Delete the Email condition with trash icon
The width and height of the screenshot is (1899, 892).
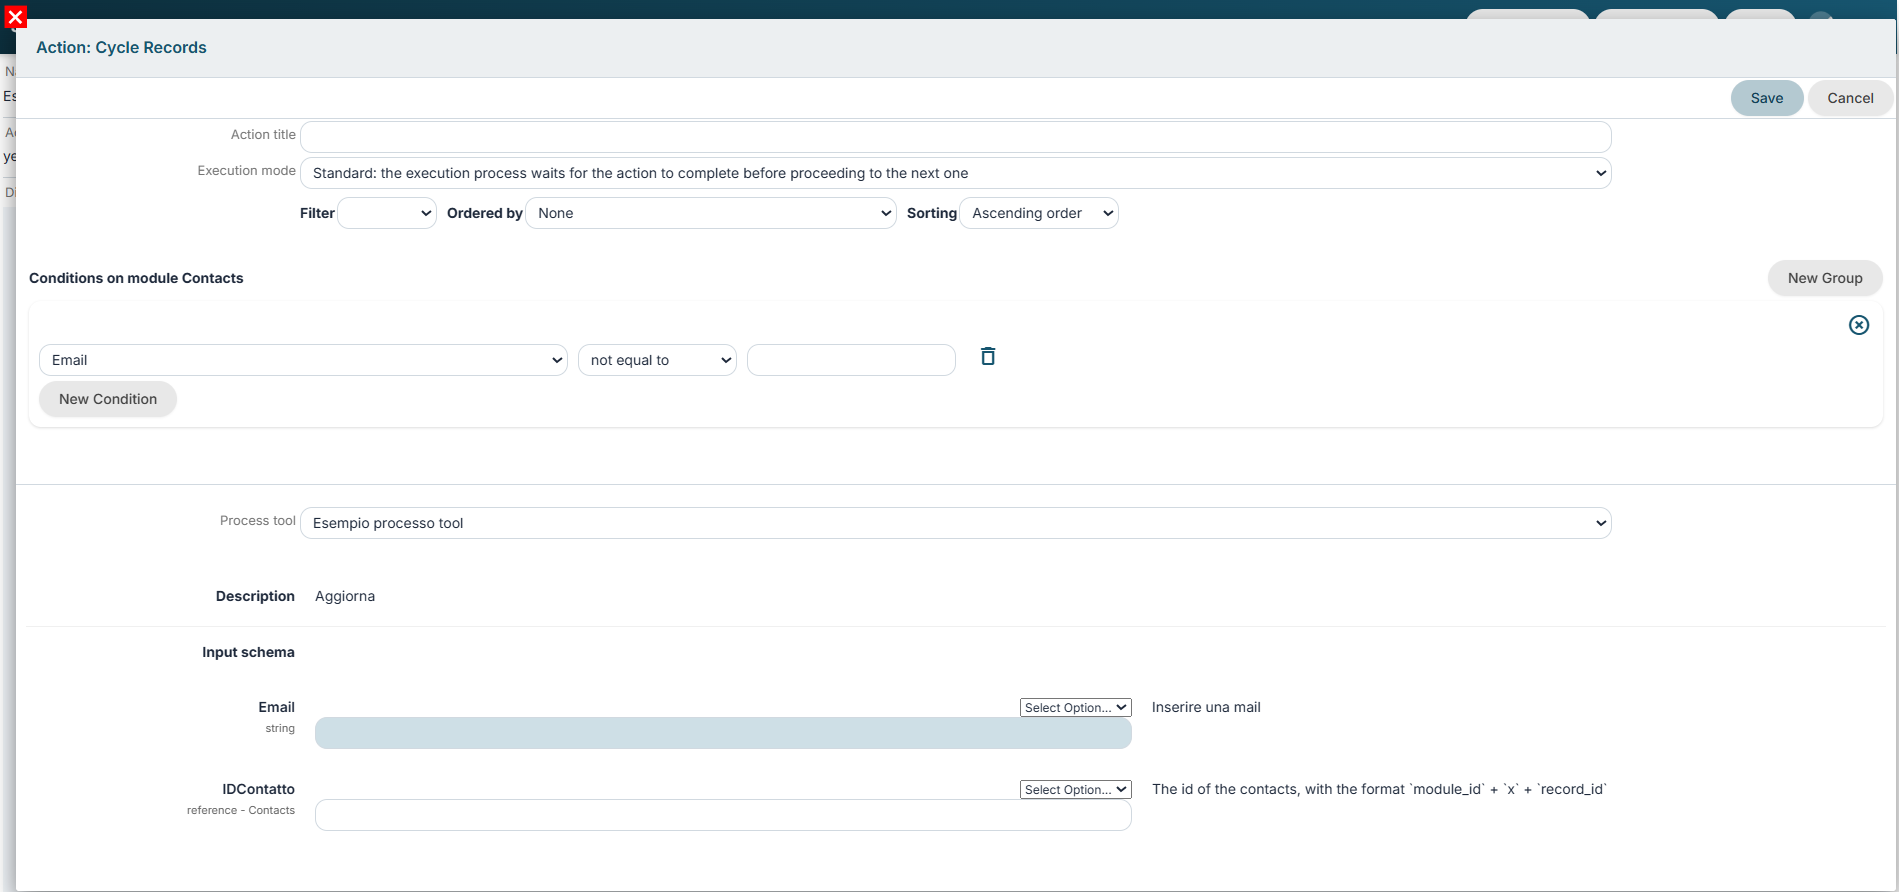(988, 356)
